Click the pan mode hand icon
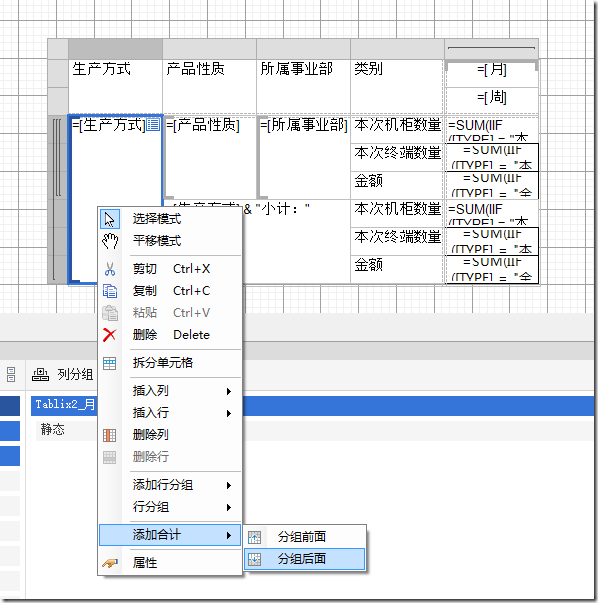This screenshot has width=598, height=603. point(110,241)
